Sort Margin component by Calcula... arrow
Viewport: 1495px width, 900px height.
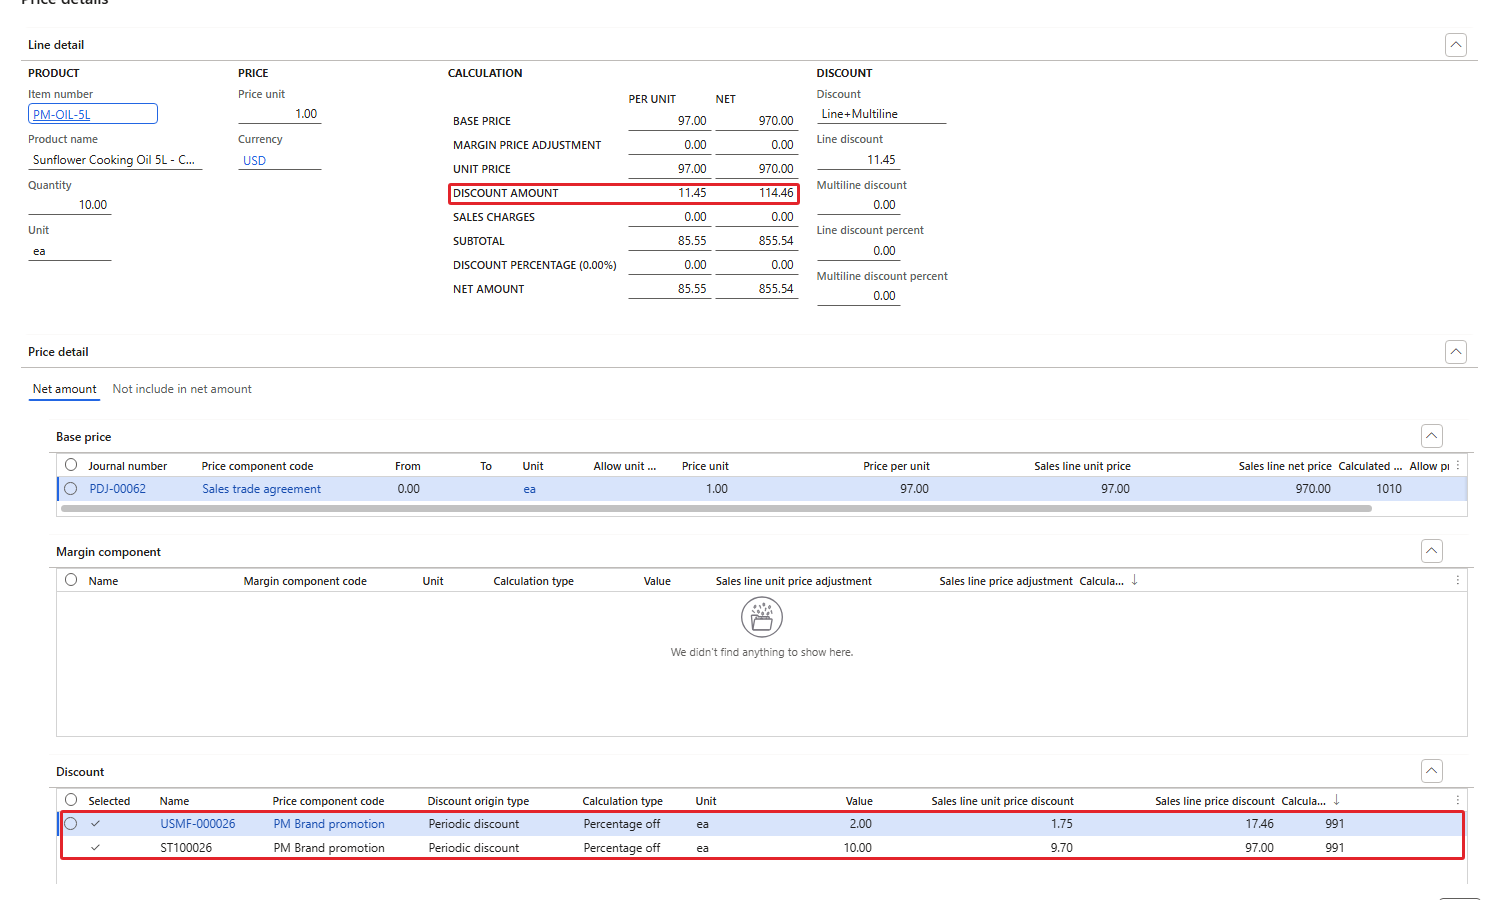click(1134, 580)
